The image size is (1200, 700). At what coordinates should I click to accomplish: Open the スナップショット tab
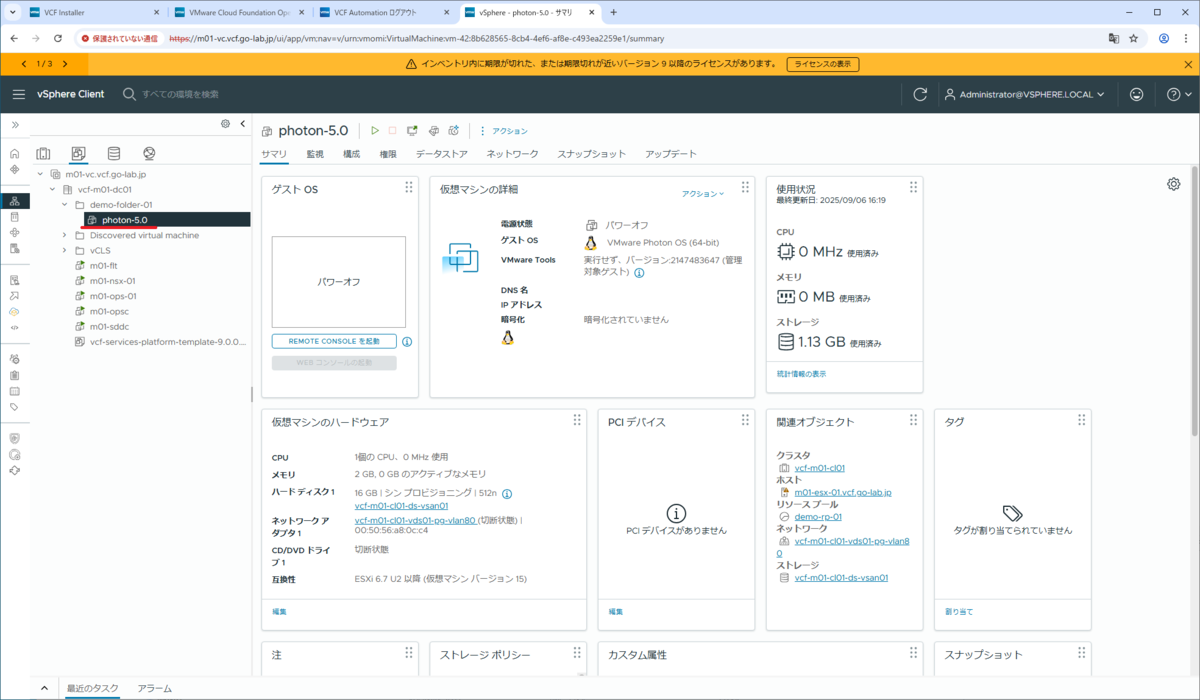click(x=592, y=154)
